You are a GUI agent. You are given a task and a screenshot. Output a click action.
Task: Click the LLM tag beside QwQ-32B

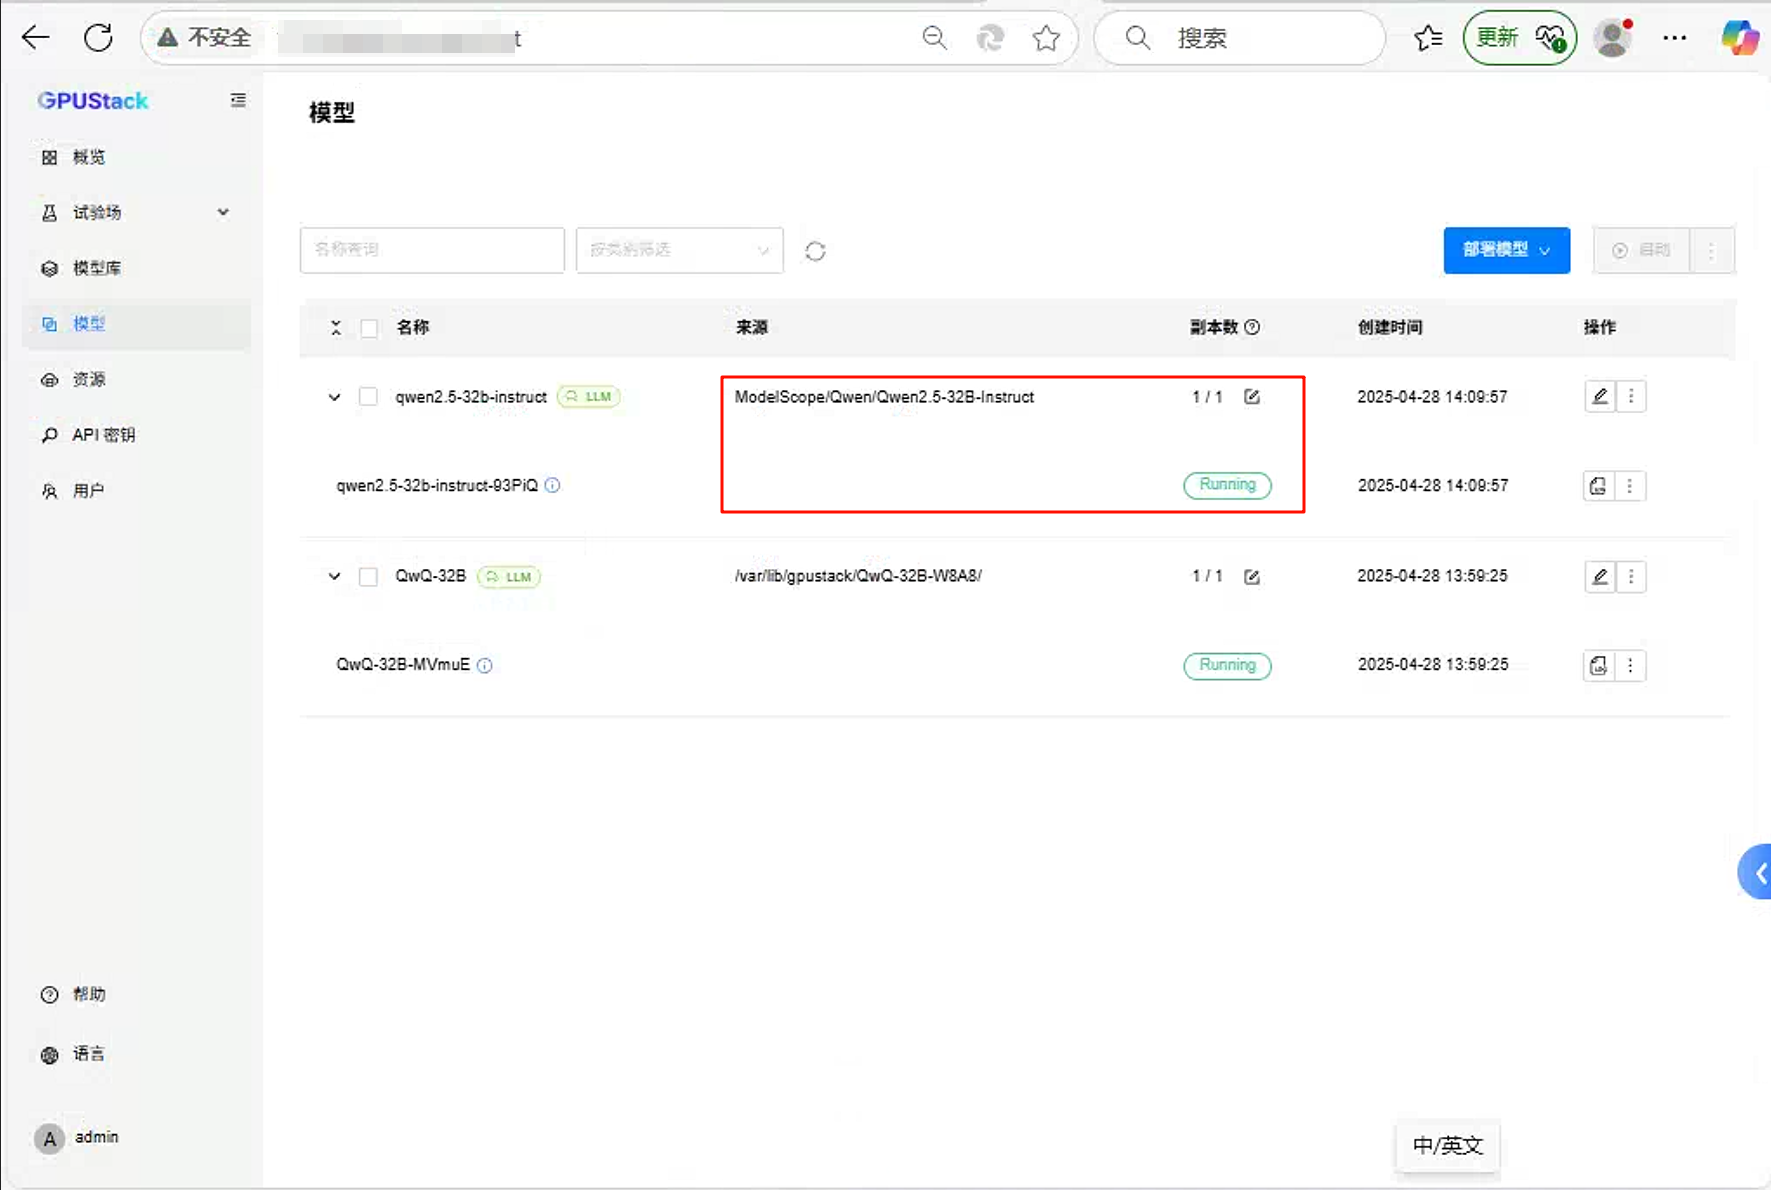pos(509,577)
